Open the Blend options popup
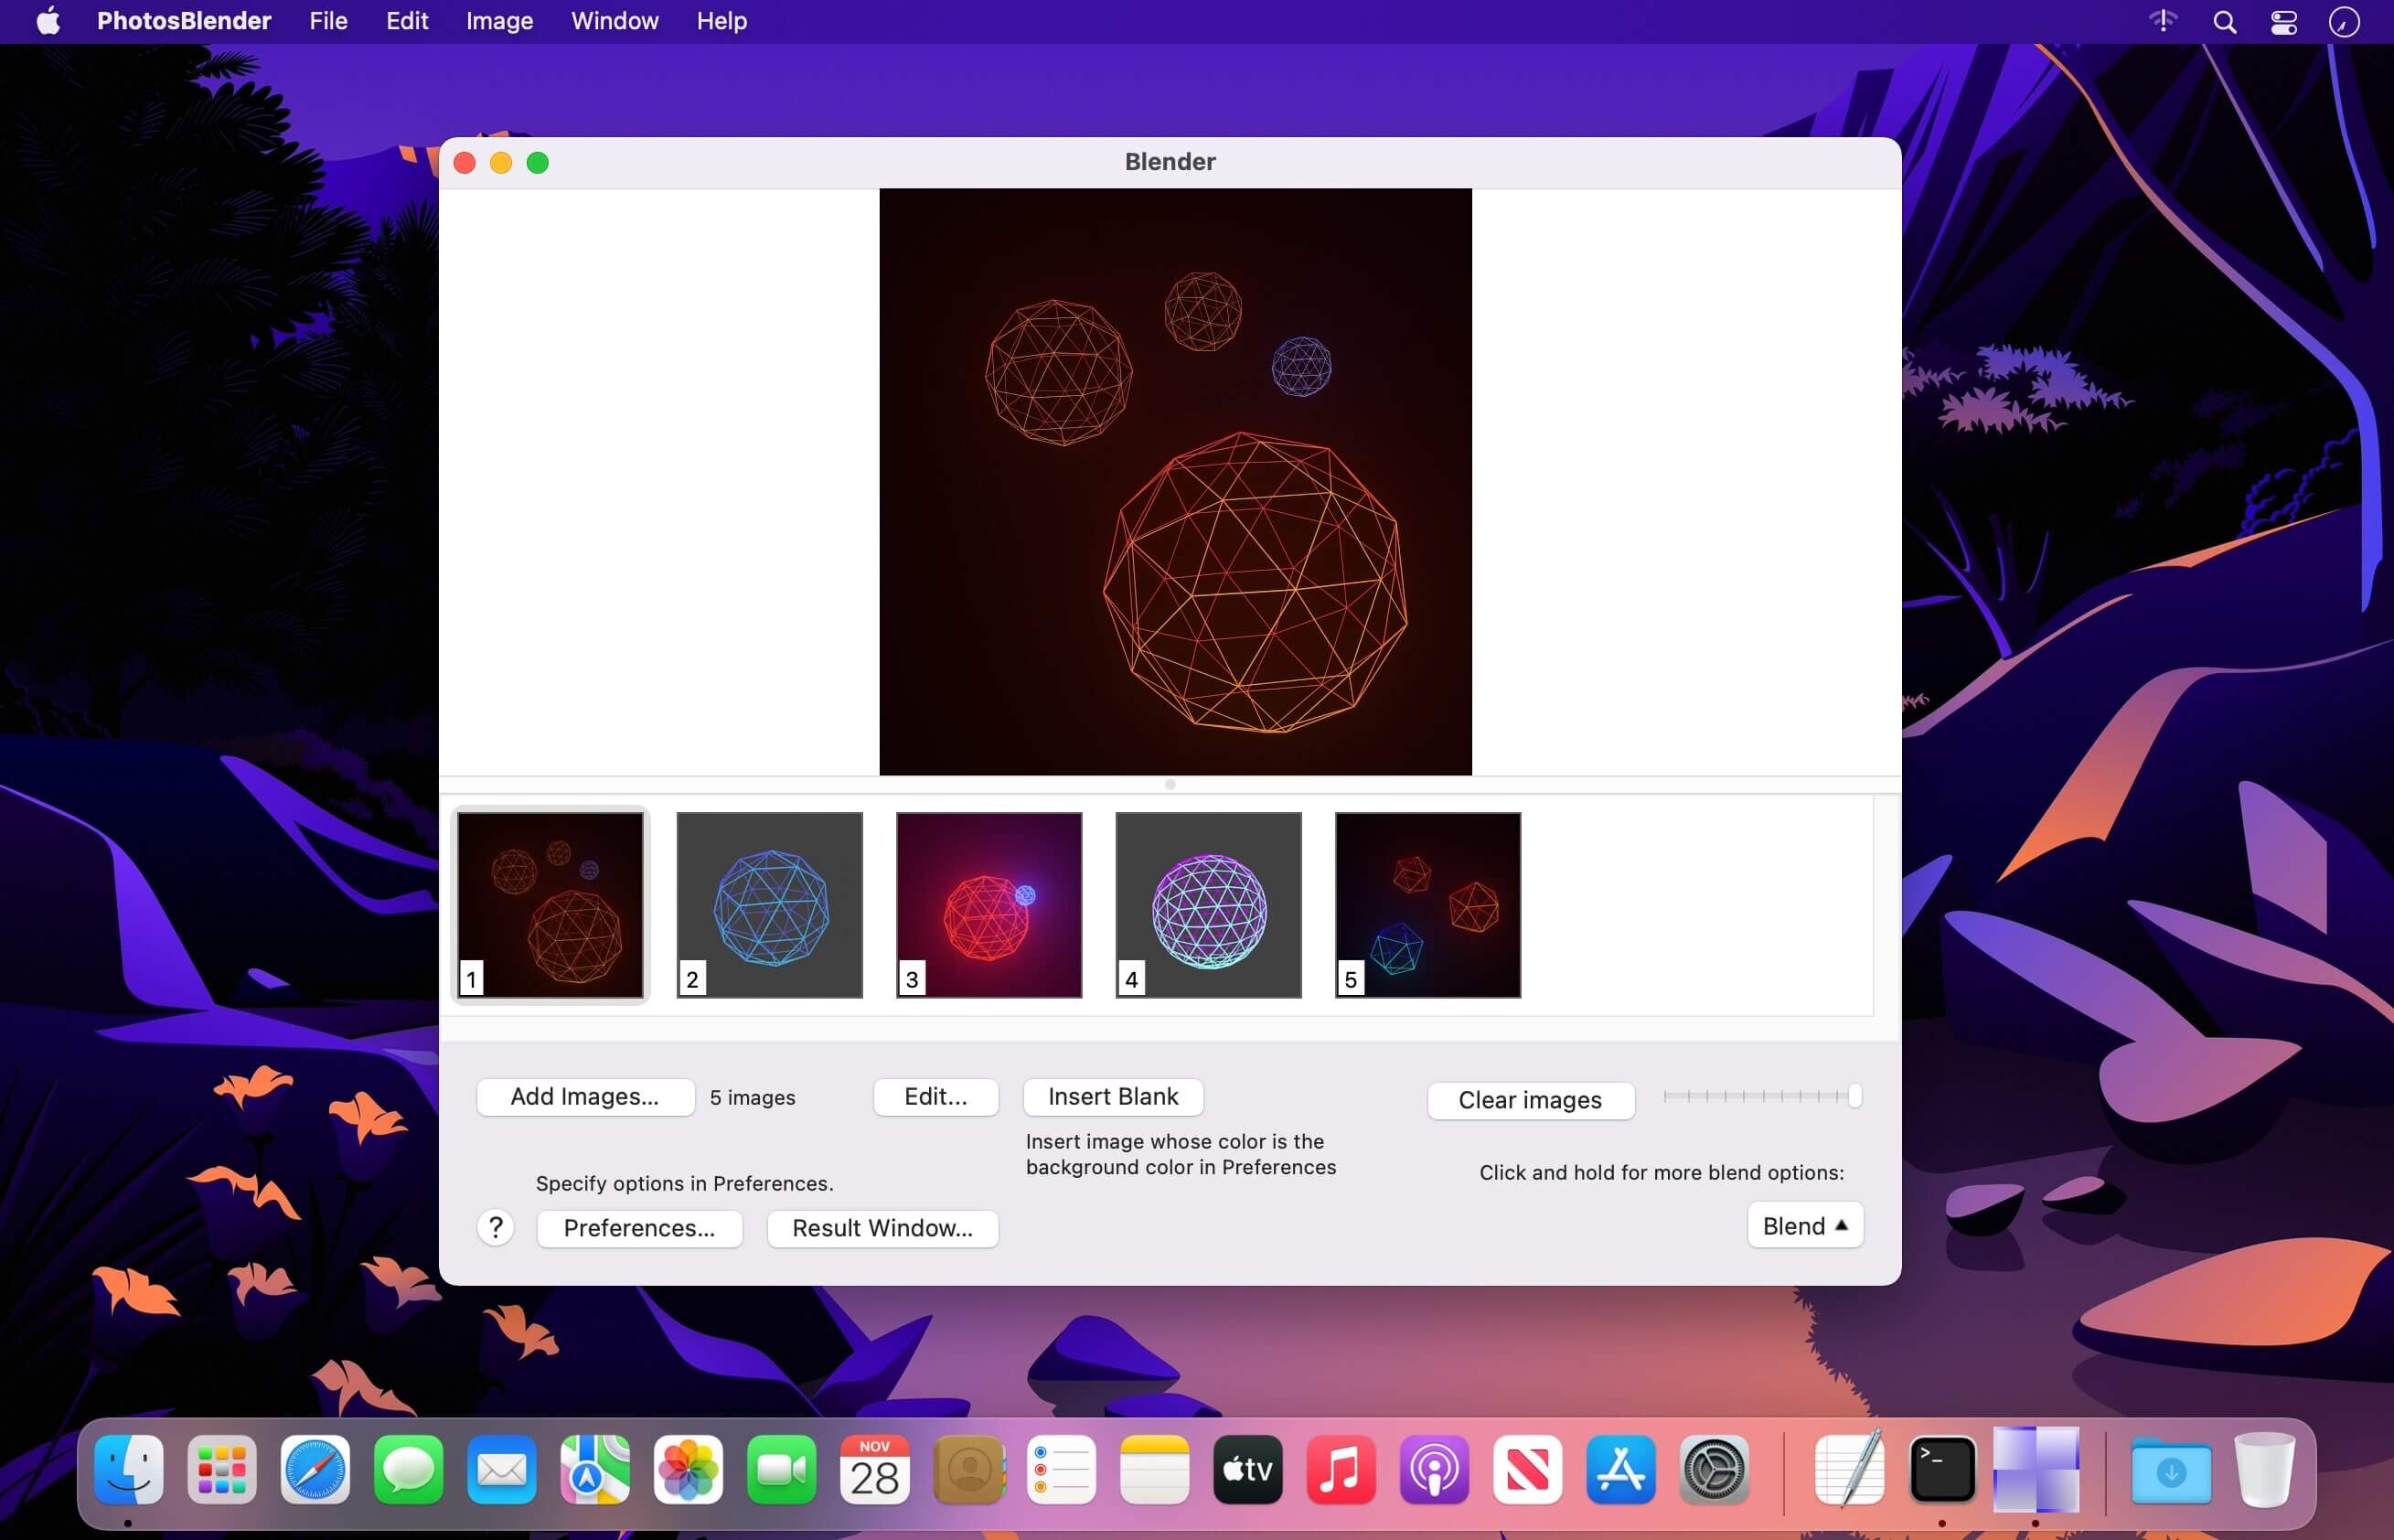Screen dimensions: 2394x1540 click(x=1804, y=1226)
